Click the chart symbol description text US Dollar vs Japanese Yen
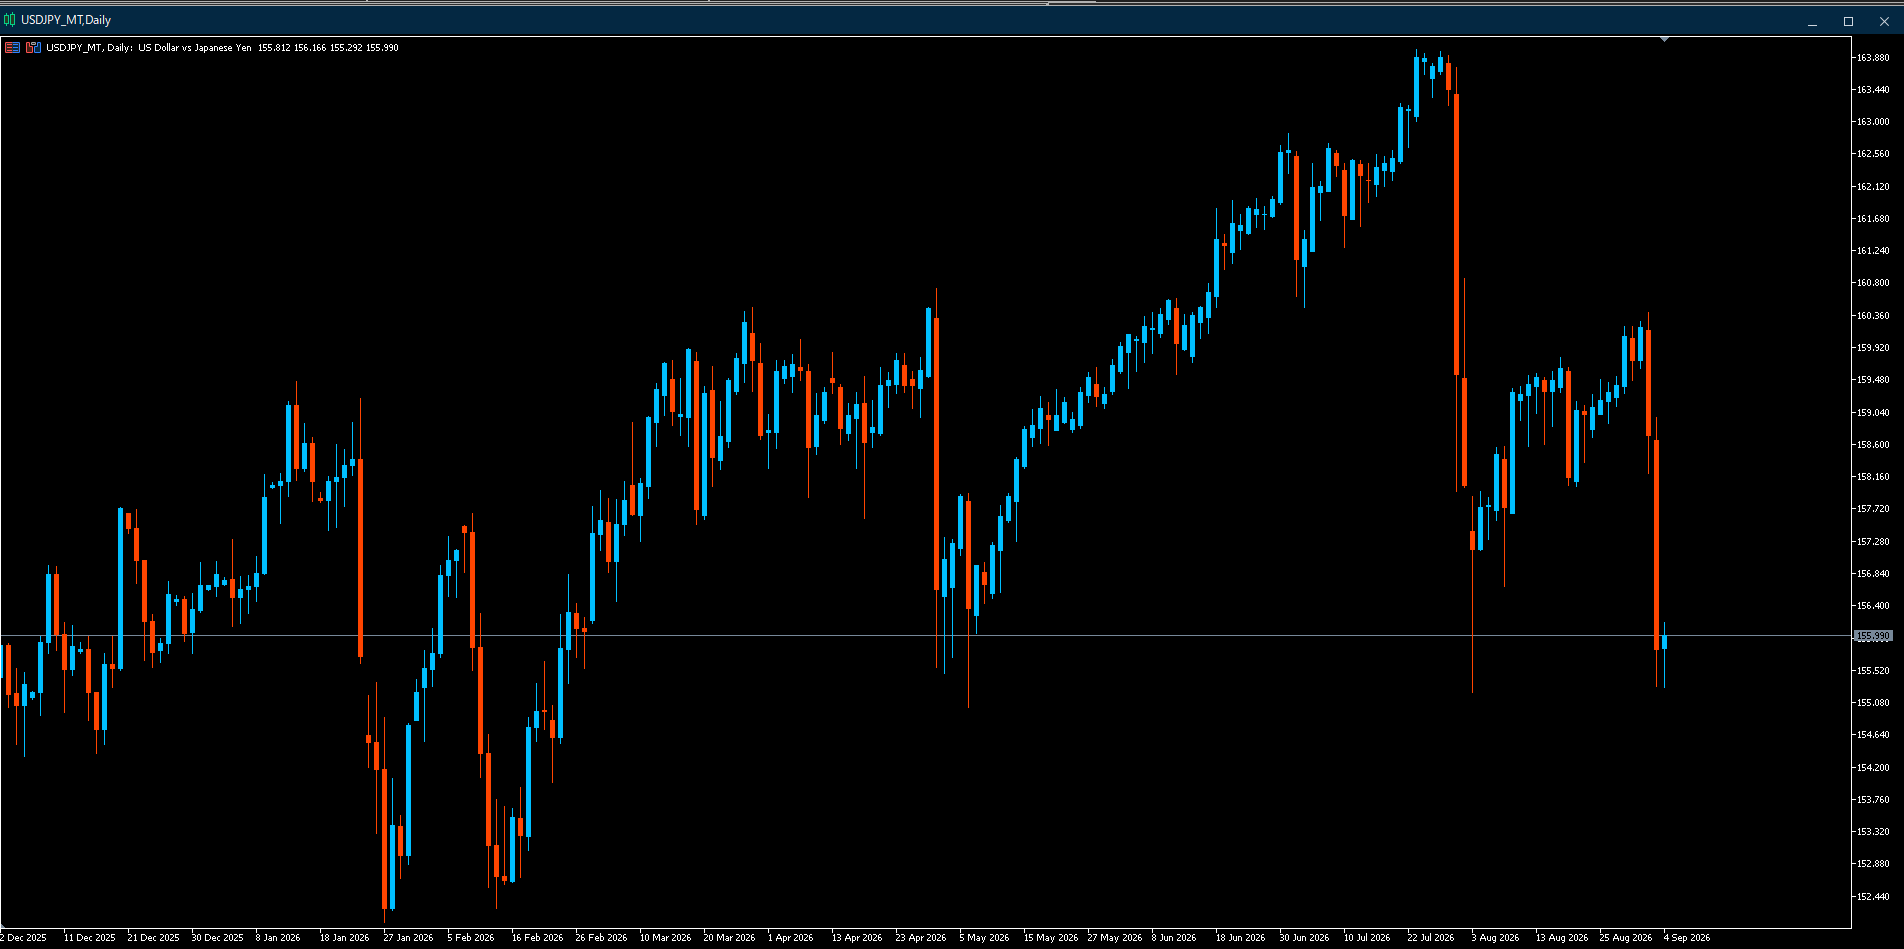 (x=195, y=47)
